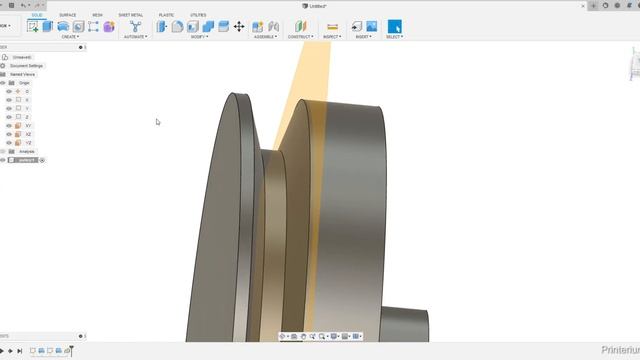This screenshot has height=360, width=640.
Task: Toggle visibility of the Origin folder
Action: point(3,83)
